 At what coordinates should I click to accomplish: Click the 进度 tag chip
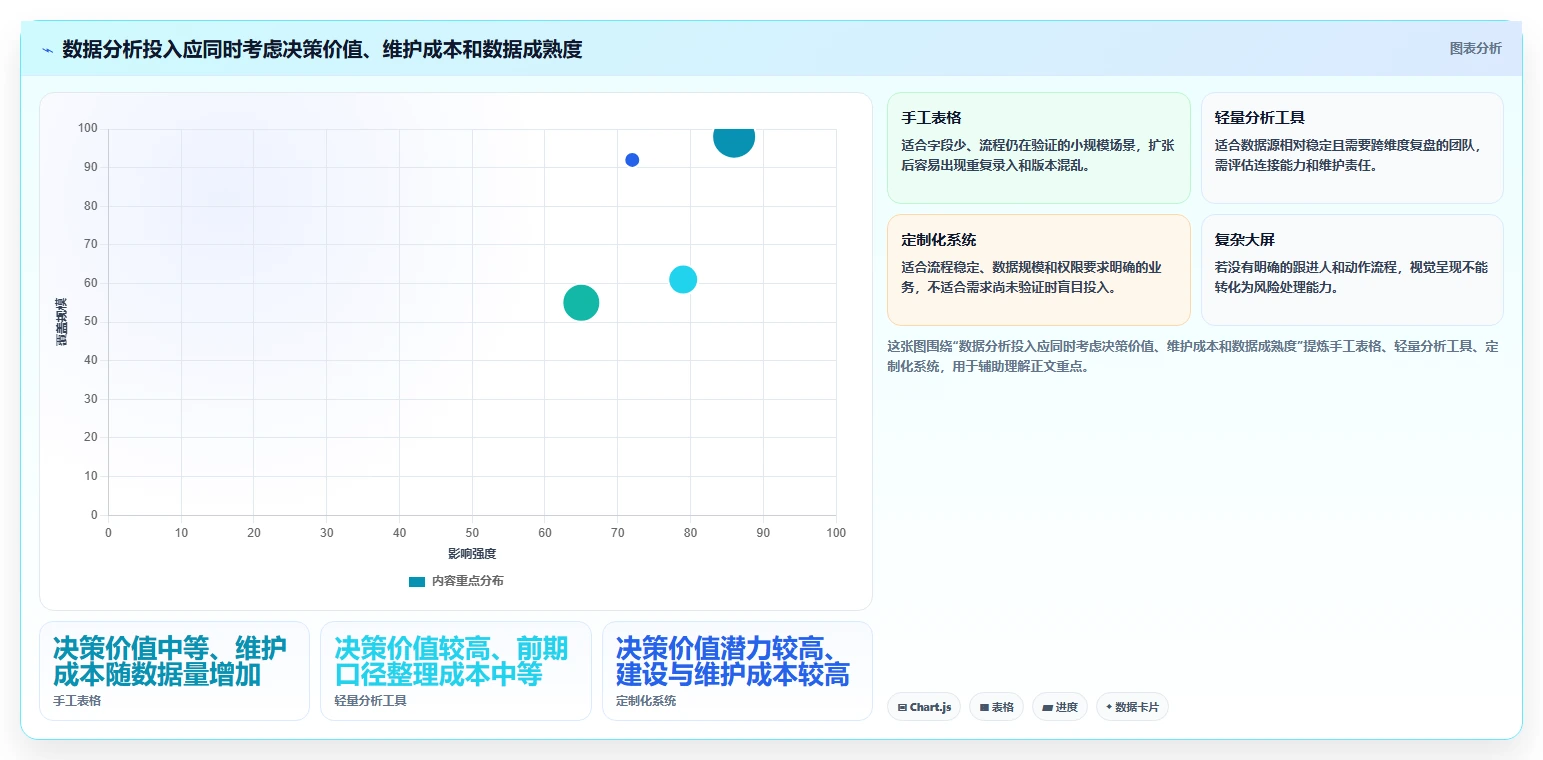click(x=1060, y=707)
